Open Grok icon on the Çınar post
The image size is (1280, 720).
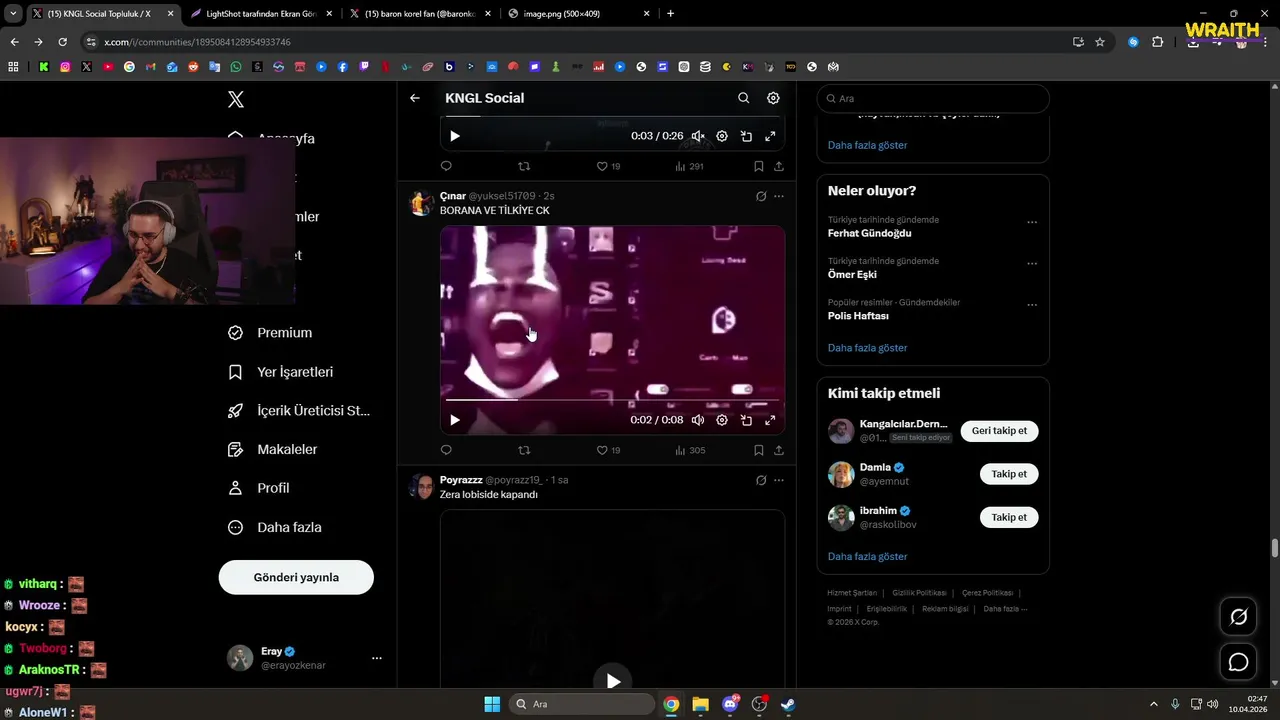click(761, 197)
